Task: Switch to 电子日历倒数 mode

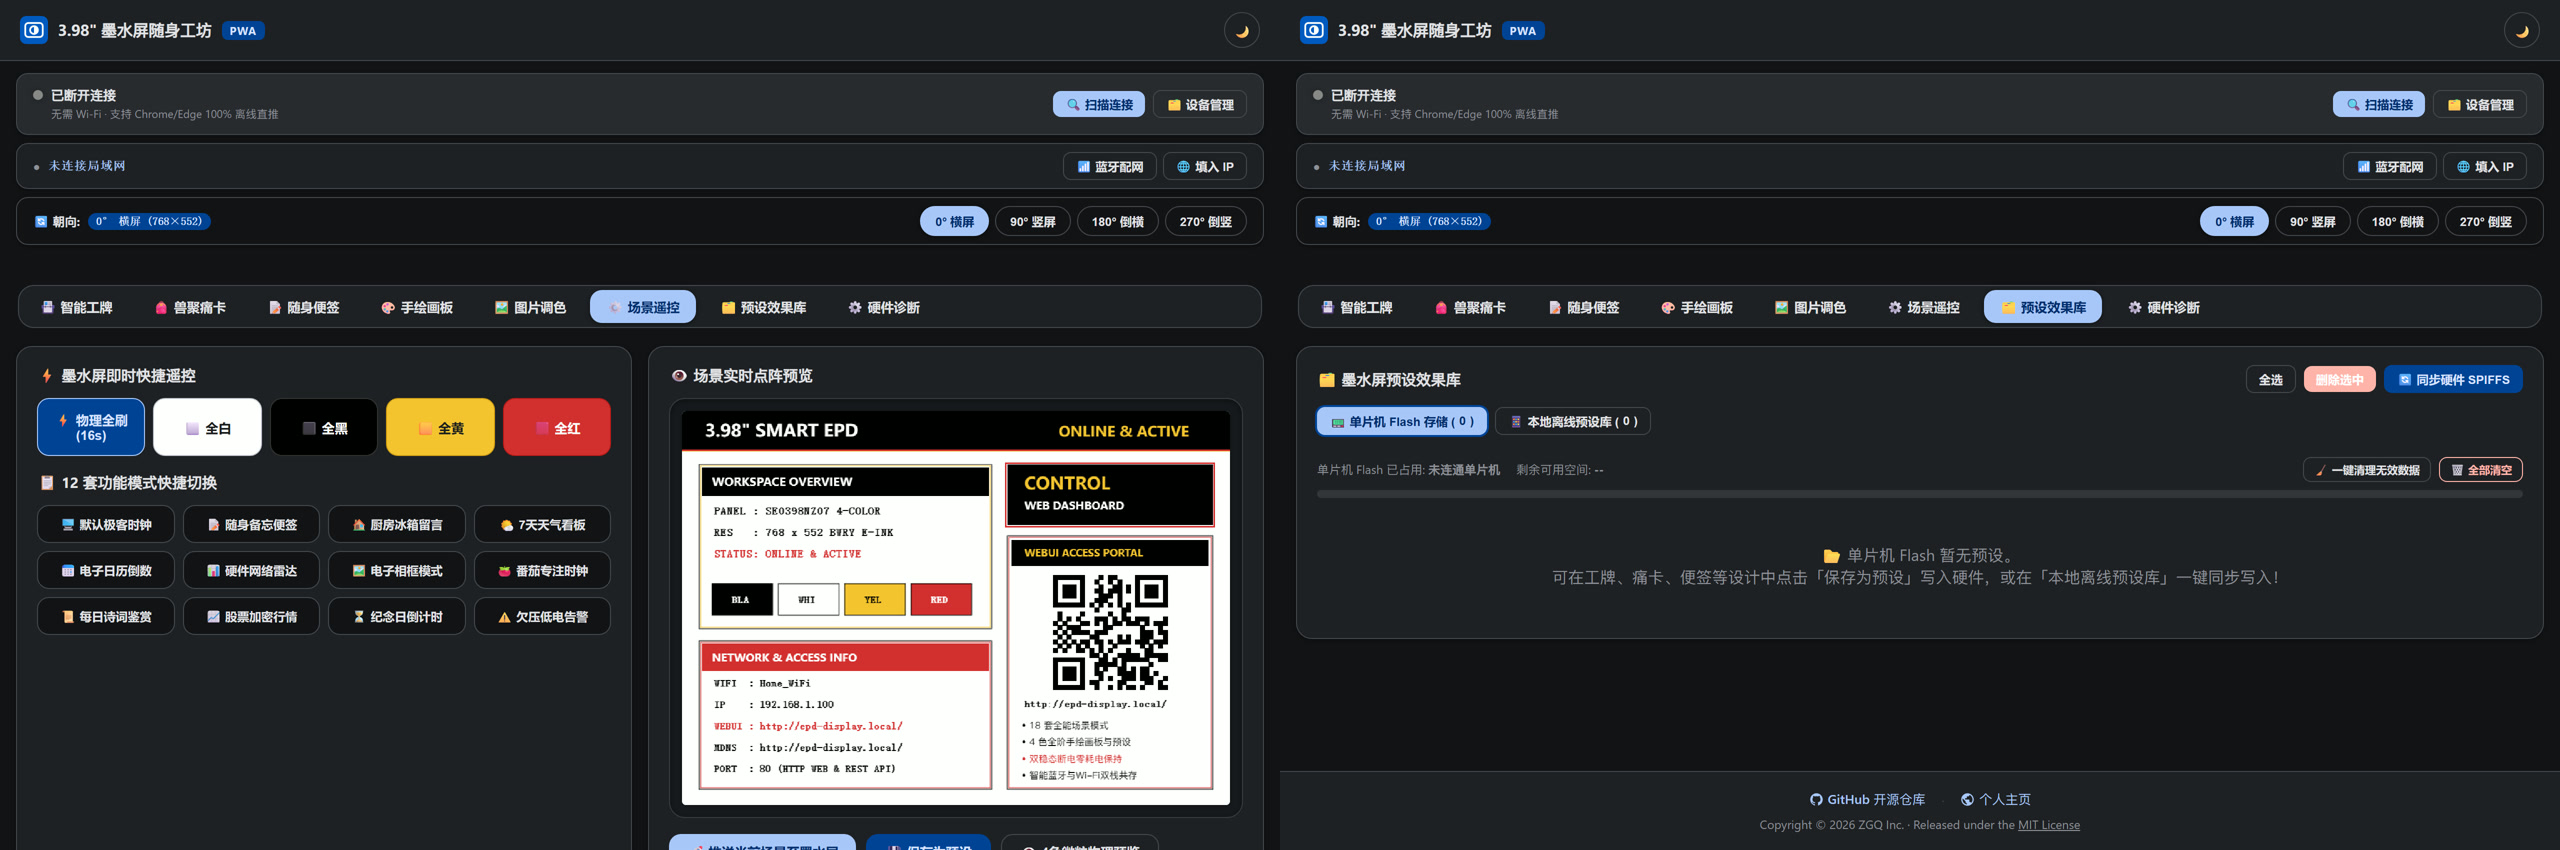Action: [x=106, y=570]
